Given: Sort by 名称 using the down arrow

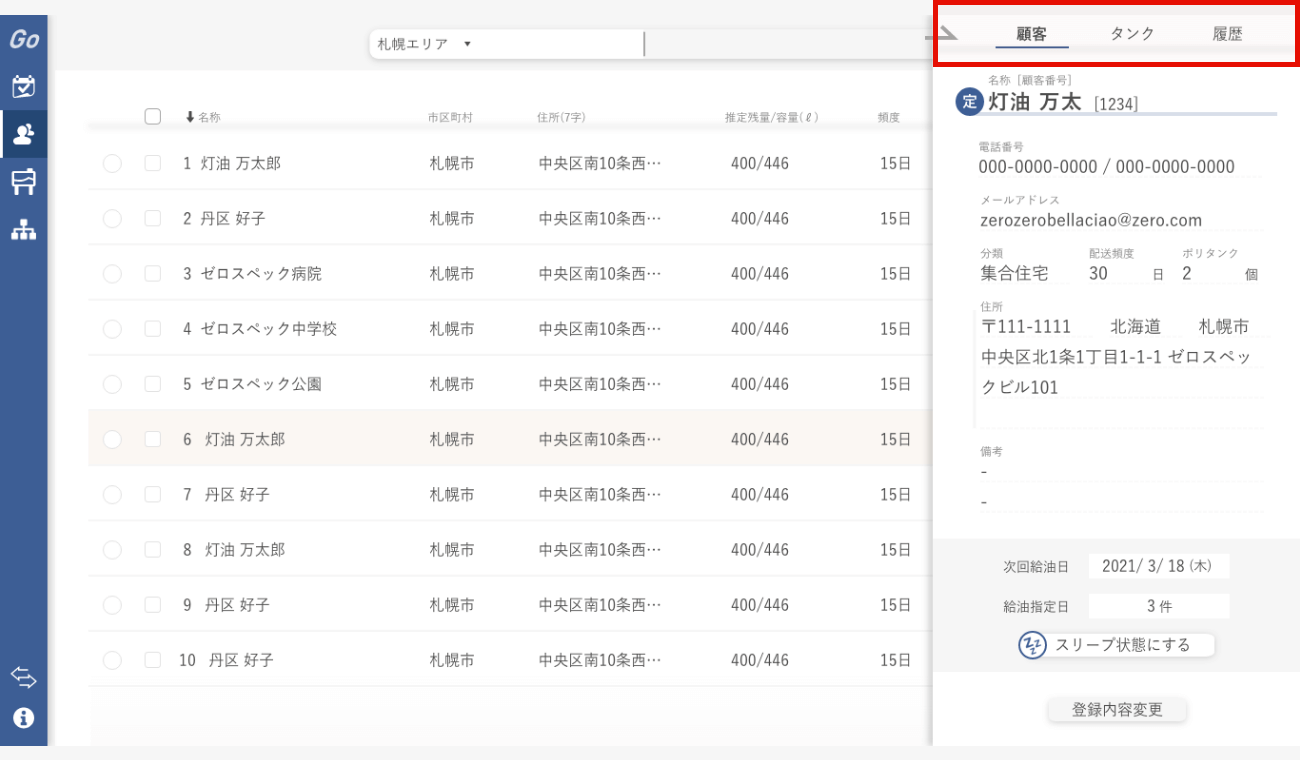Looking at the screenshot, I should [x=190, y=117].
